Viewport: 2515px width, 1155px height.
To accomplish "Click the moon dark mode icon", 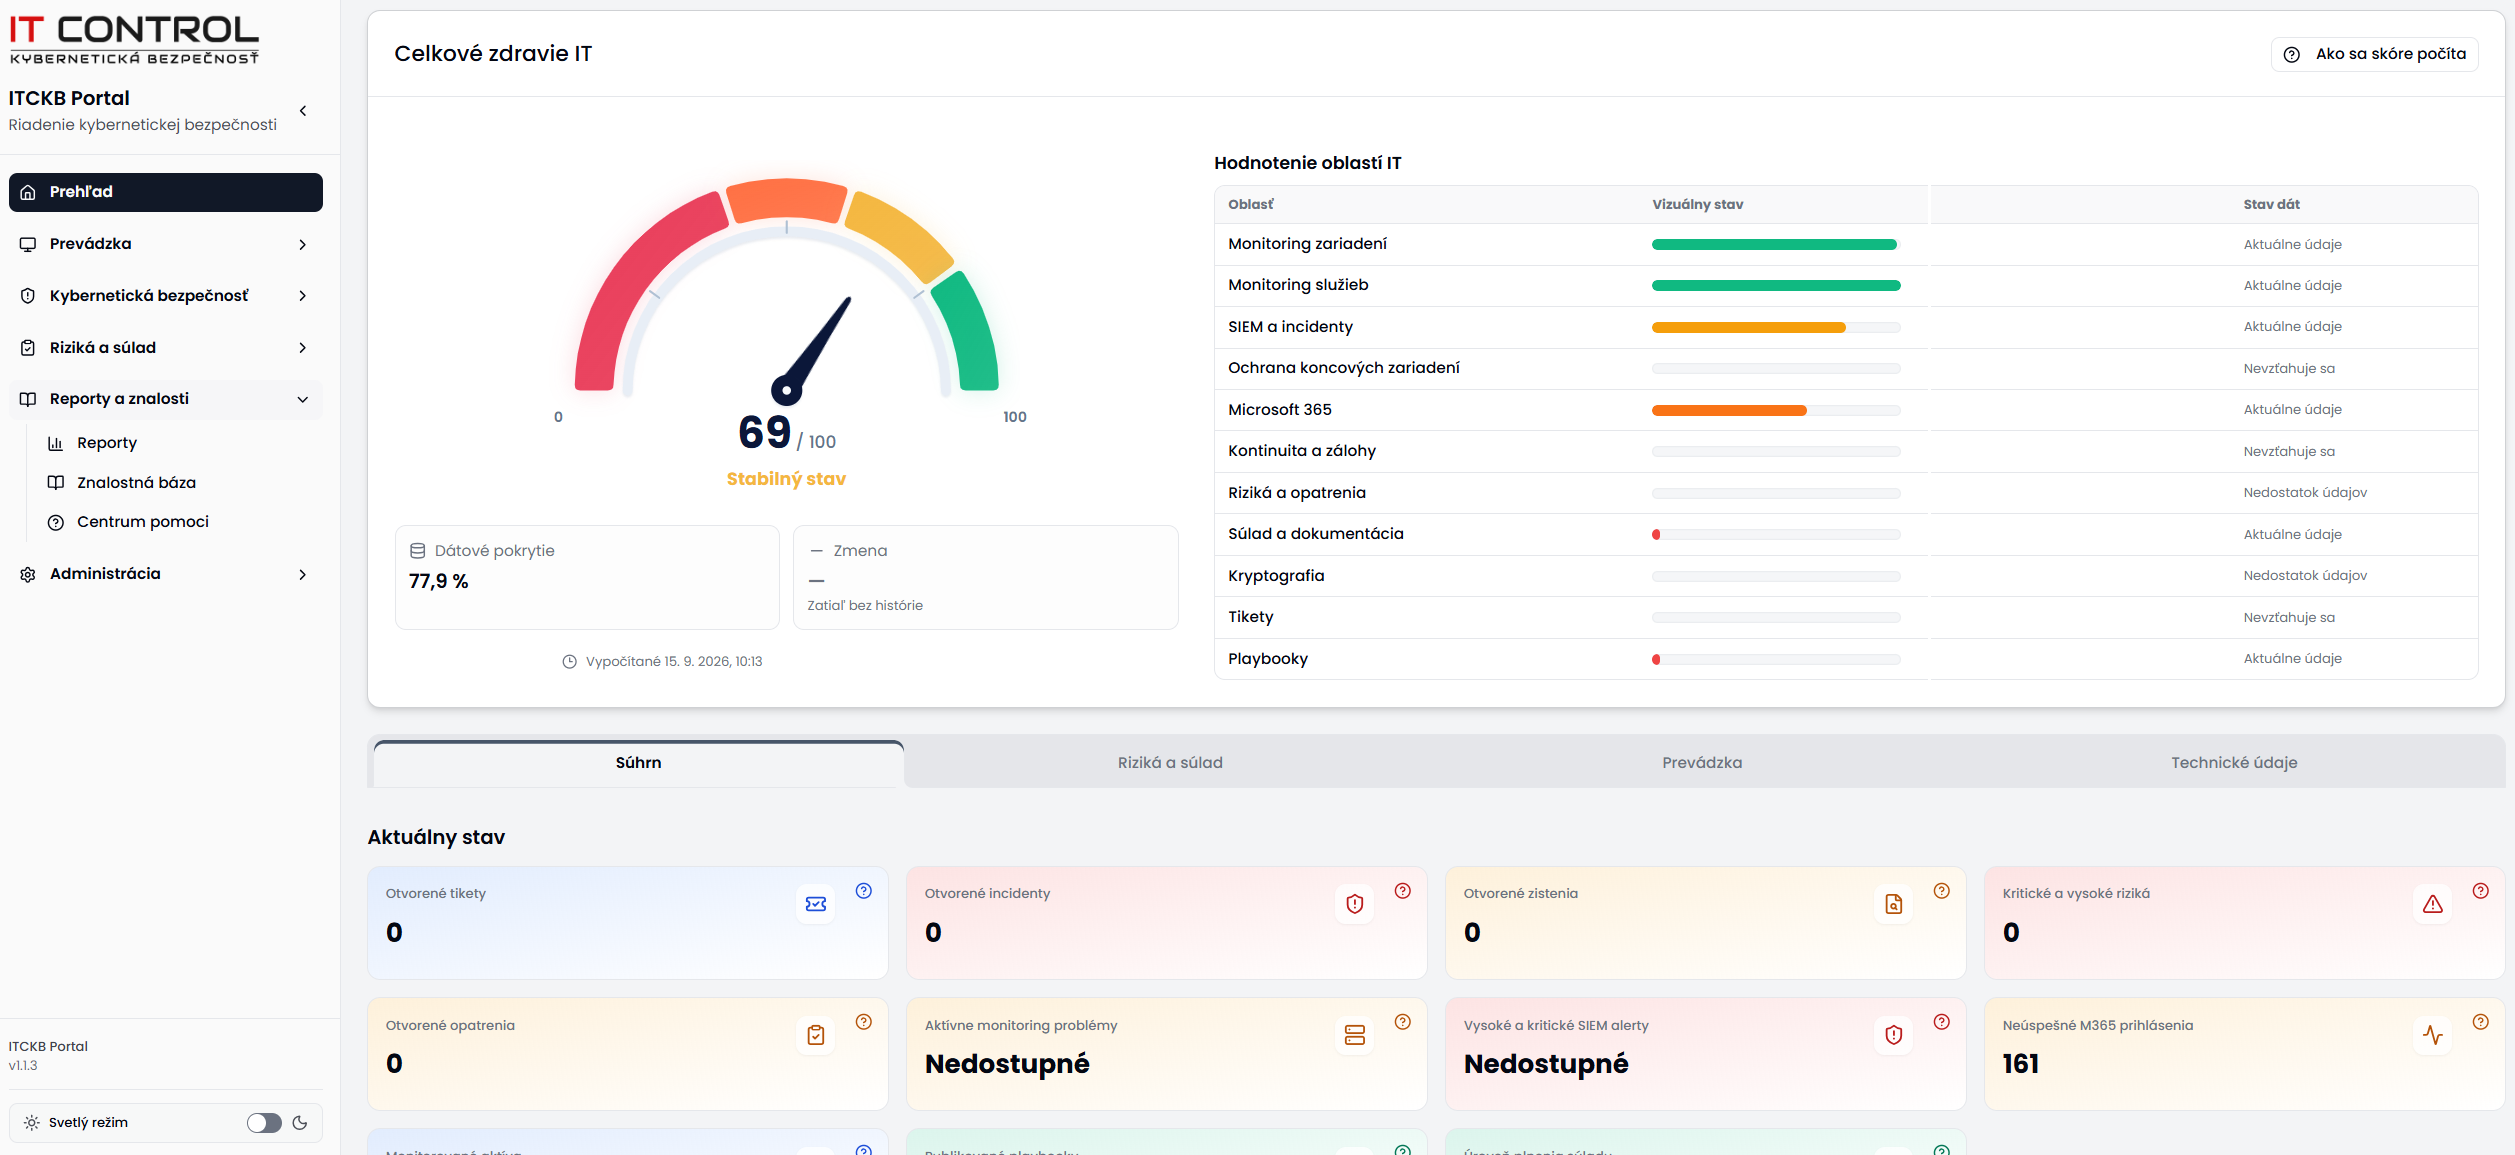I will (x=300, y=1123).
